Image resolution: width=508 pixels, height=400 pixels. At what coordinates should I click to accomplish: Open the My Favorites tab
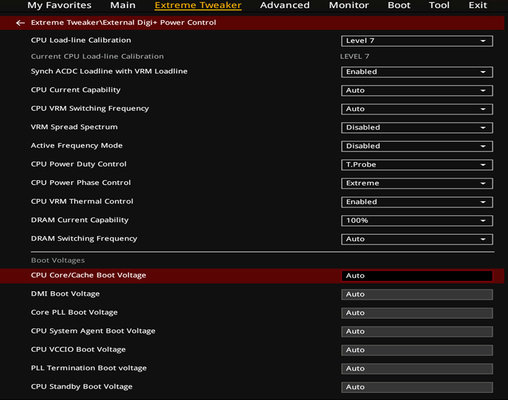59,5
